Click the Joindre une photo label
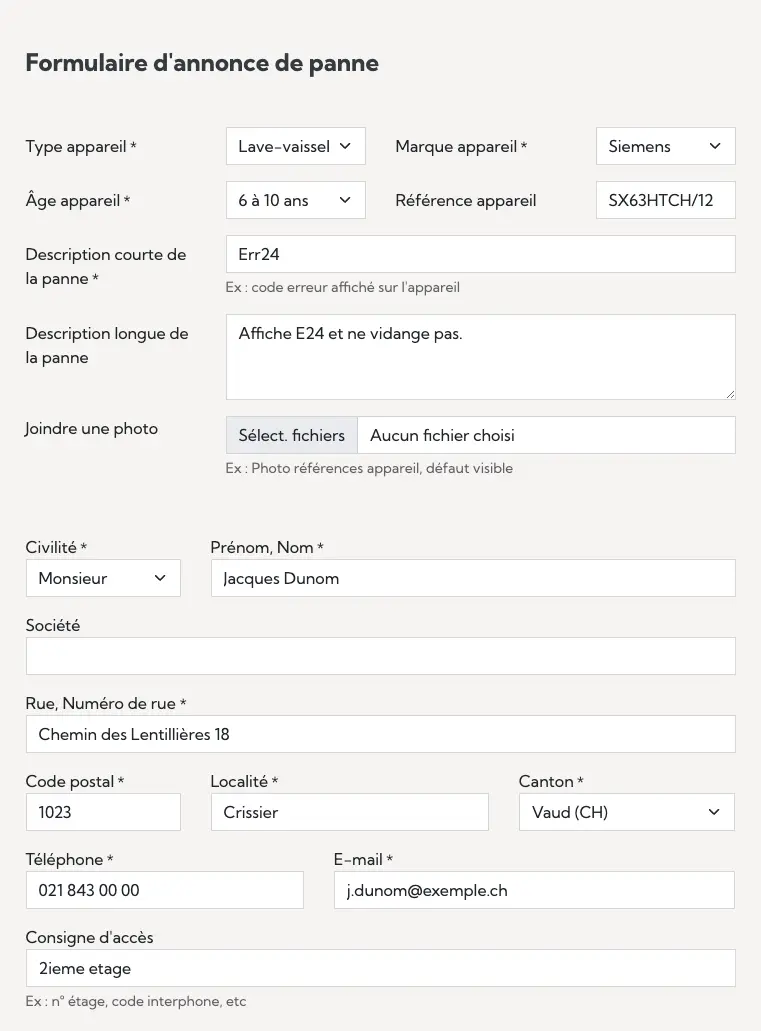Viewport: 761px width, 1031px height. pos(92,428)
